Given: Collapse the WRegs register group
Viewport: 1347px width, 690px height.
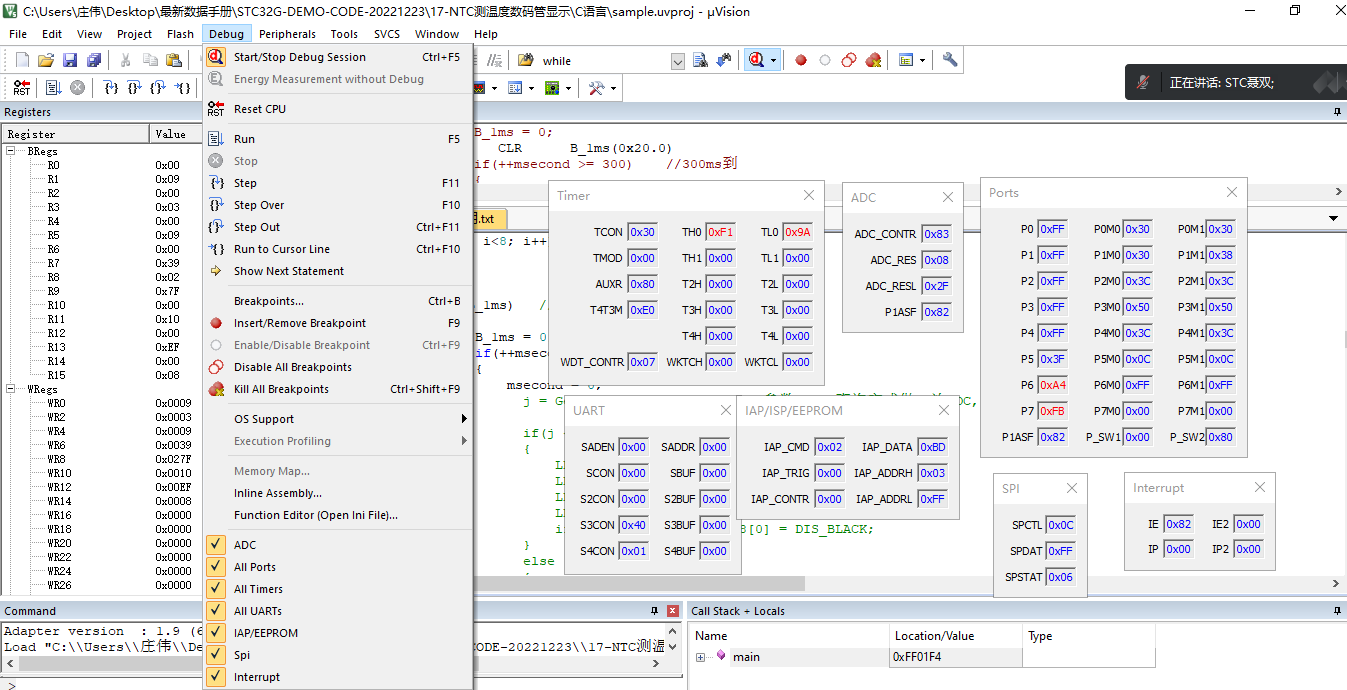Looking at the screenshot, I should point(11,389).
